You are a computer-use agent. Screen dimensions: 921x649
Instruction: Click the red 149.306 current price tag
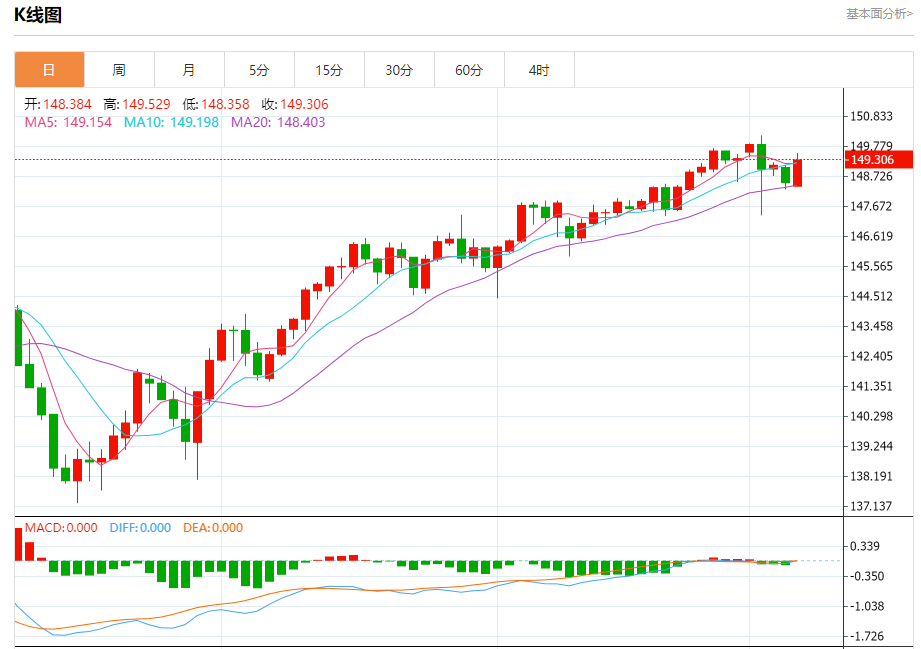(x=879, y=160)
